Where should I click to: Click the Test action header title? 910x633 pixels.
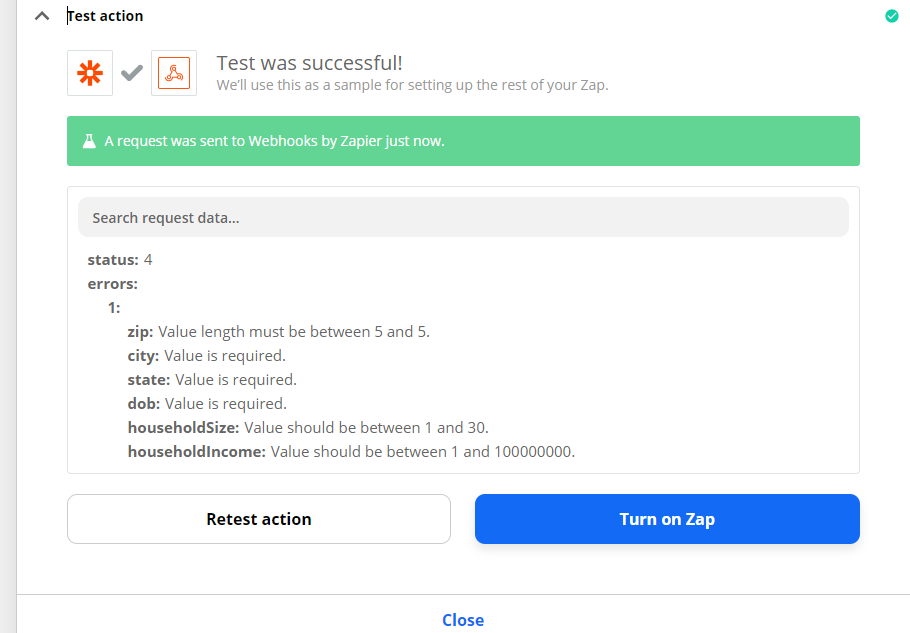pos(105,16)
